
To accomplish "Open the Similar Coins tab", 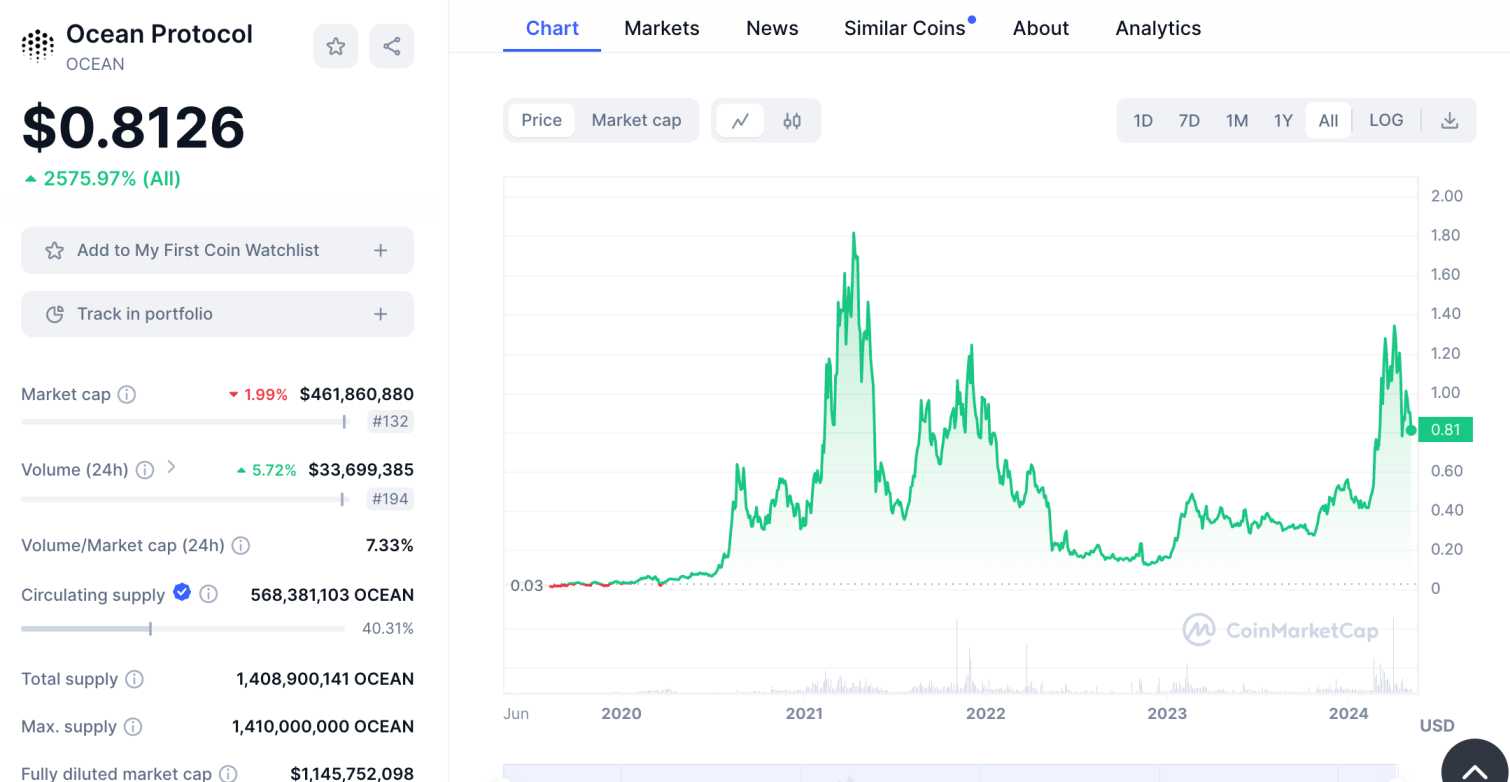I will 905,28.
